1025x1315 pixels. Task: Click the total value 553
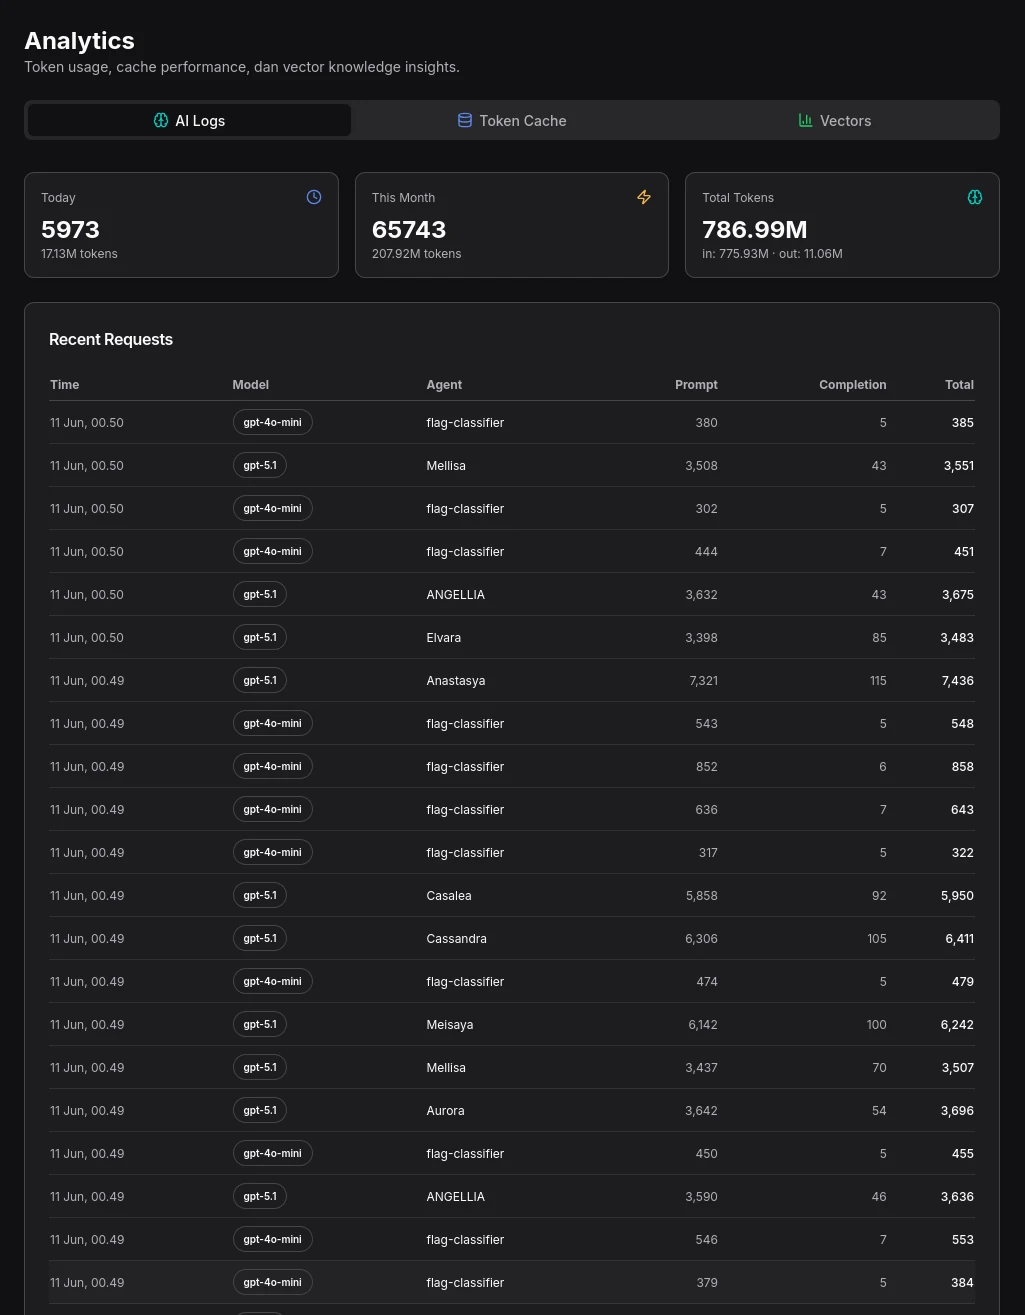pos(962,1240)
